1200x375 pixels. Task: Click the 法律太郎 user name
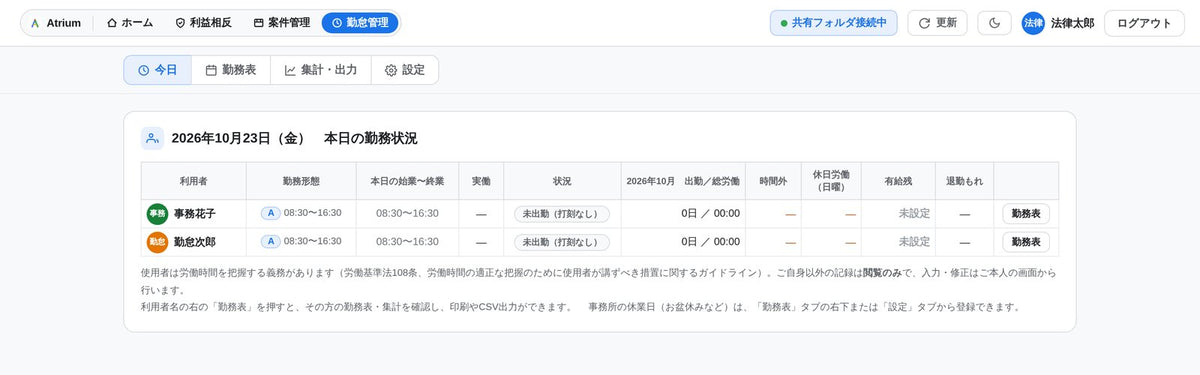pyautogui.click(x=1072, y=23)
